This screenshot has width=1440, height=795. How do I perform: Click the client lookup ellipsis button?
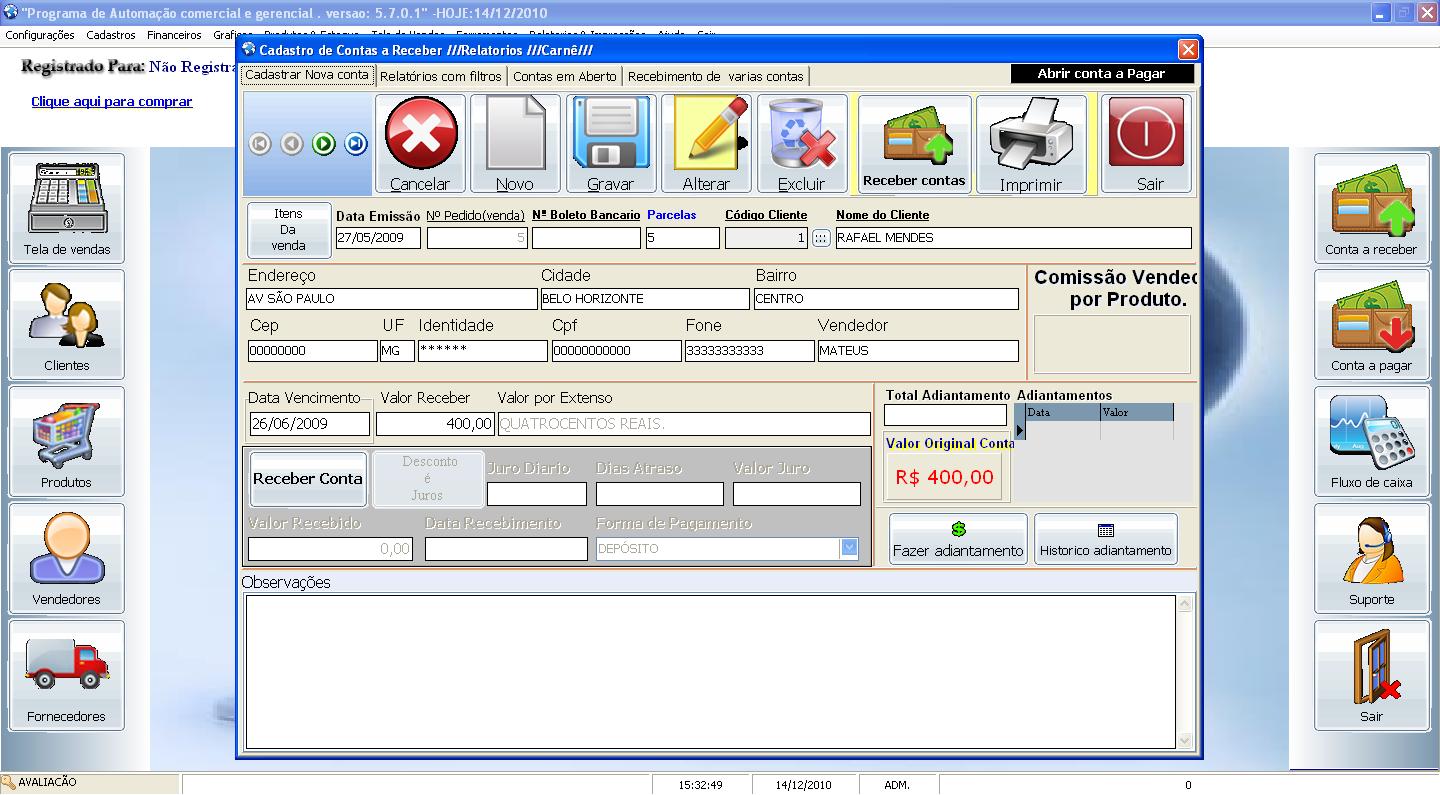tap(822, 238)
